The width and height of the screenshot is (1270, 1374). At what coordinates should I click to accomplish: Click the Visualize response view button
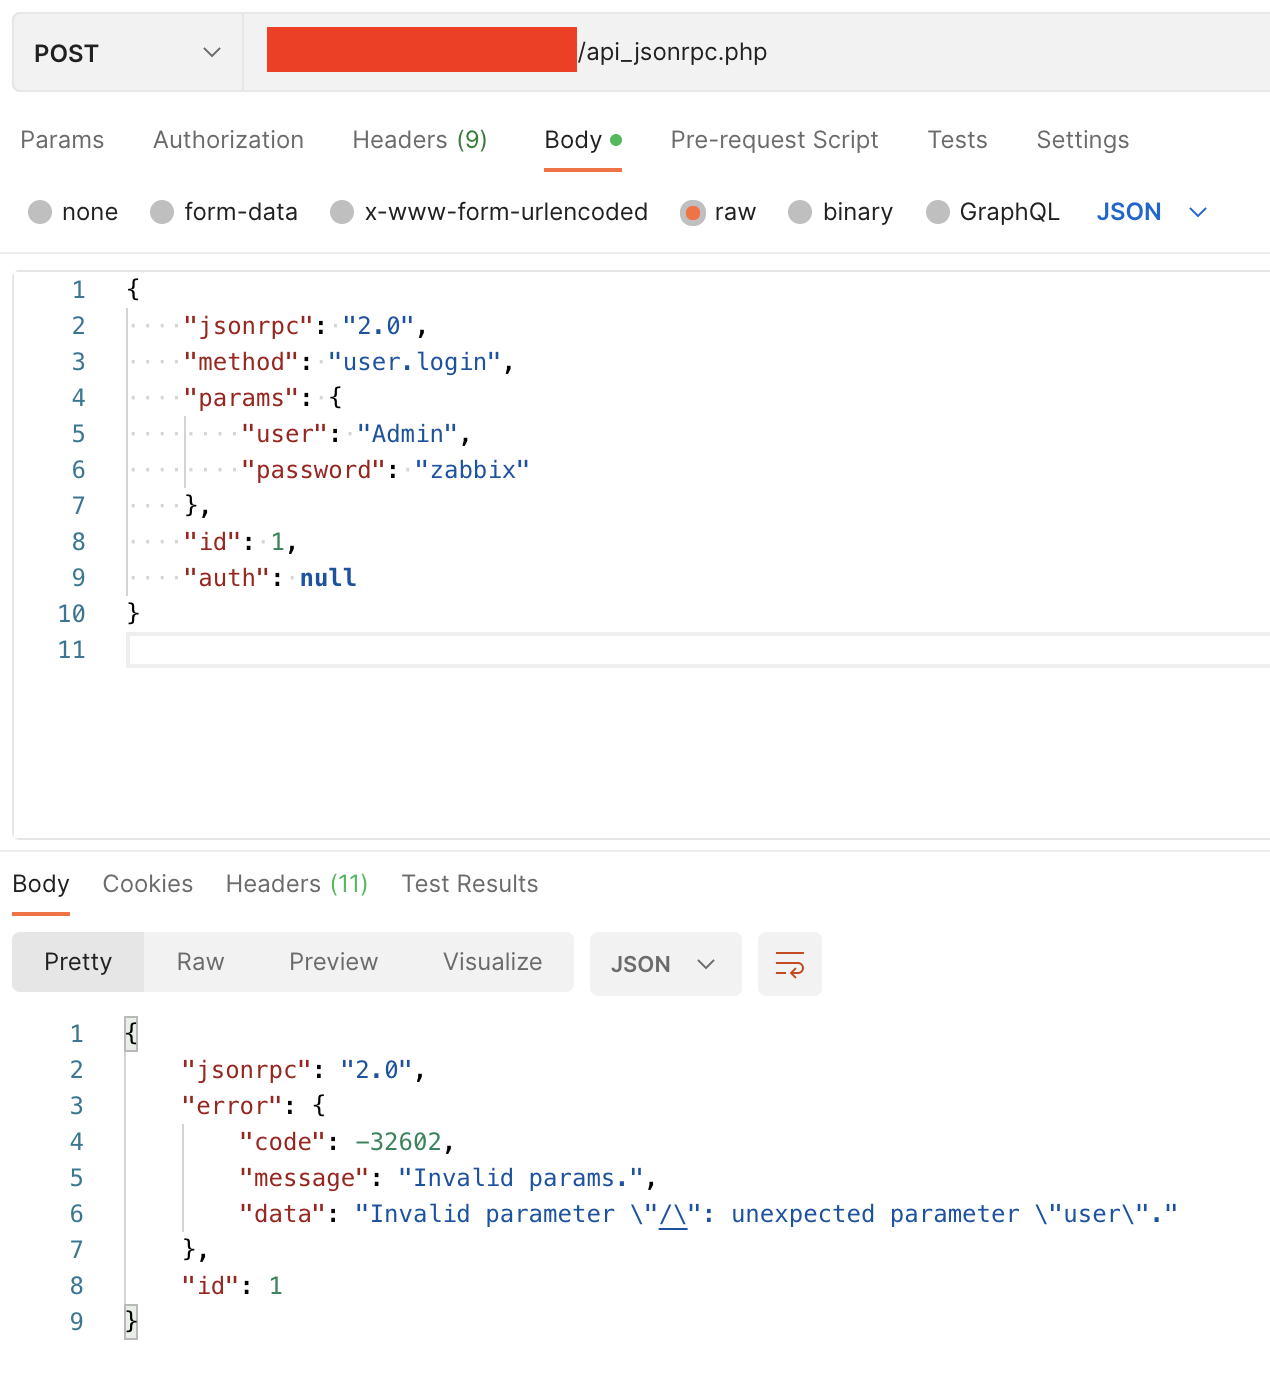click(x=493, y=962)
